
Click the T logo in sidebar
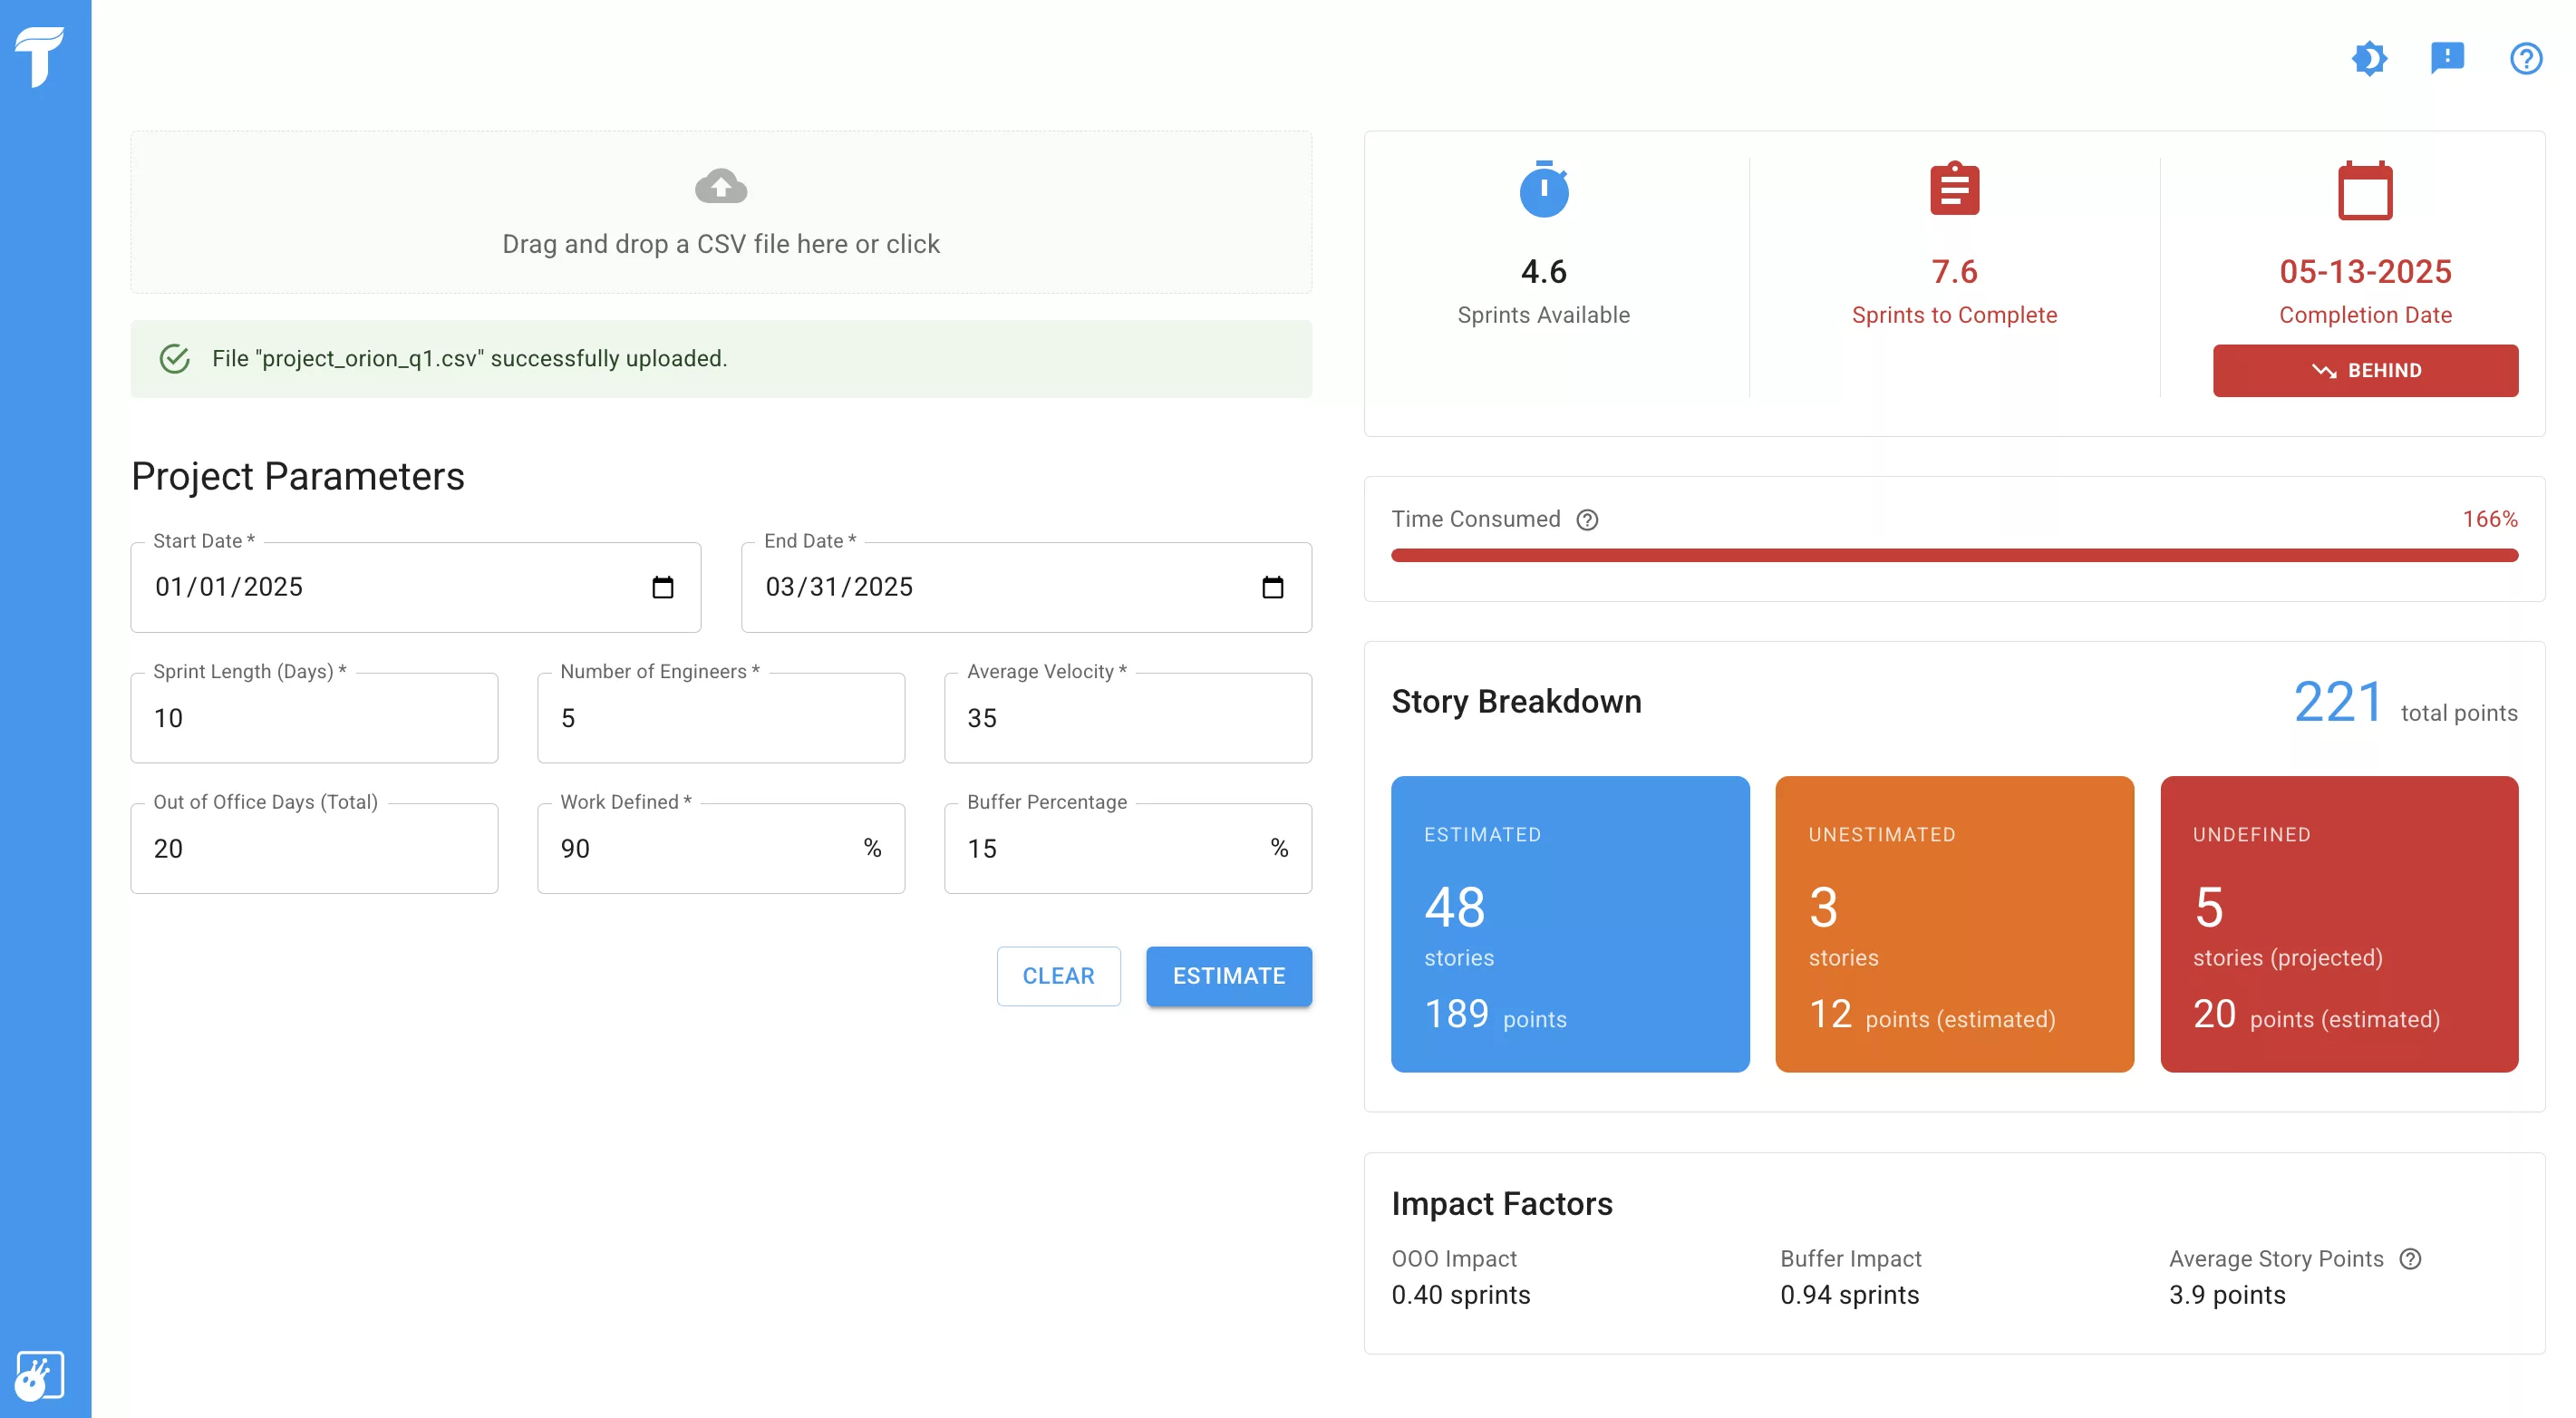(x=40, y=56)
